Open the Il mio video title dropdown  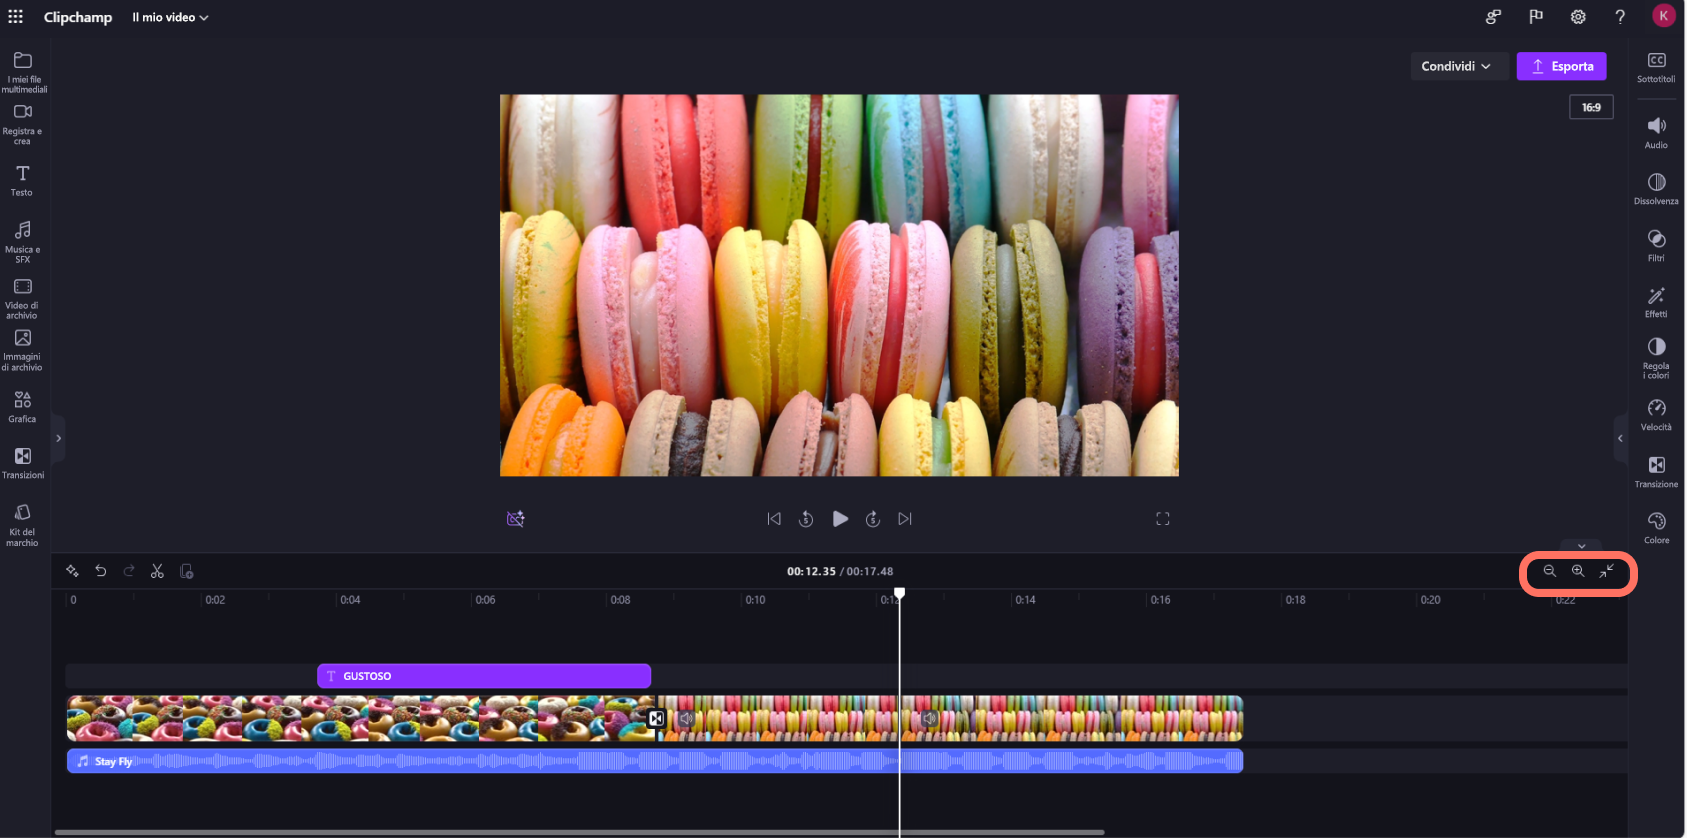pos(170,17)
